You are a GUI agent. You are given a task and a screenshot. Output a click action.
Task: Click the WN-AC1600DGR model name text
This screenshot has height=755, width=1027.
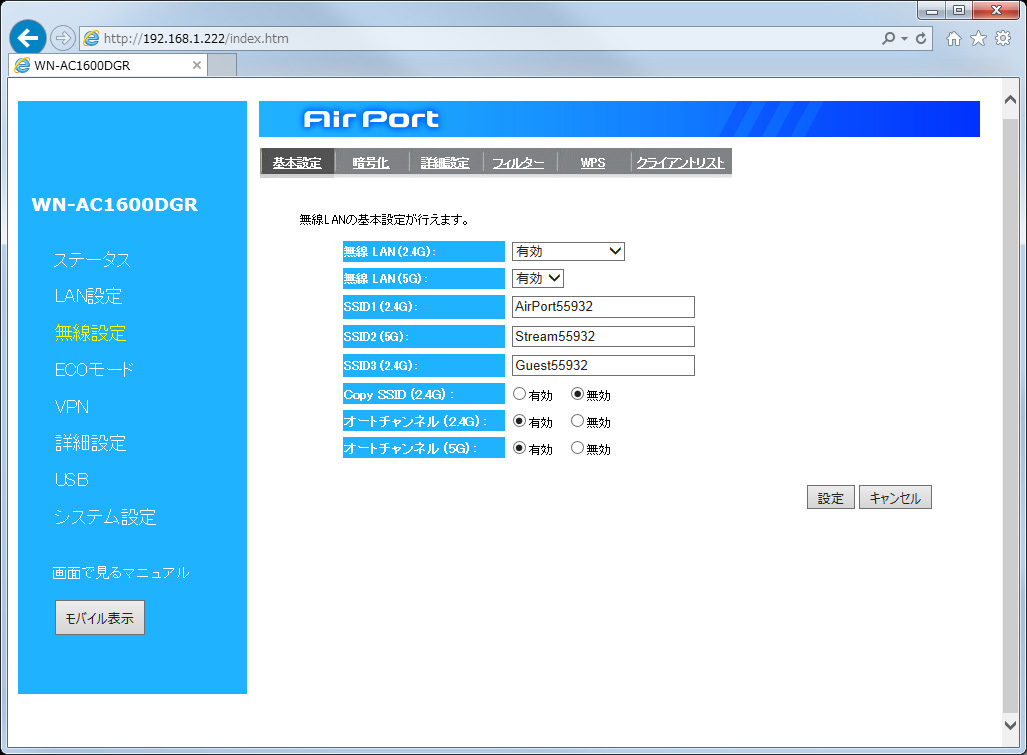coord(115,204)
